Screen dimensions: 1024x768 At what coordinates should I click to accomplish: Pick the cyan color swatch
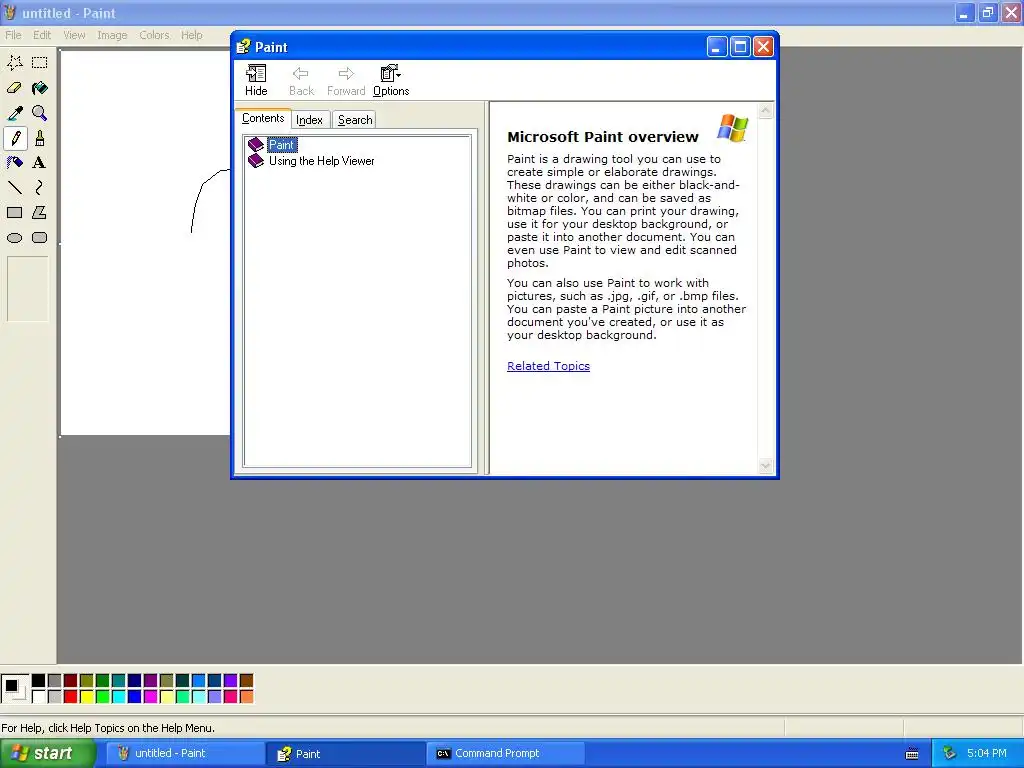click(118, 697)
